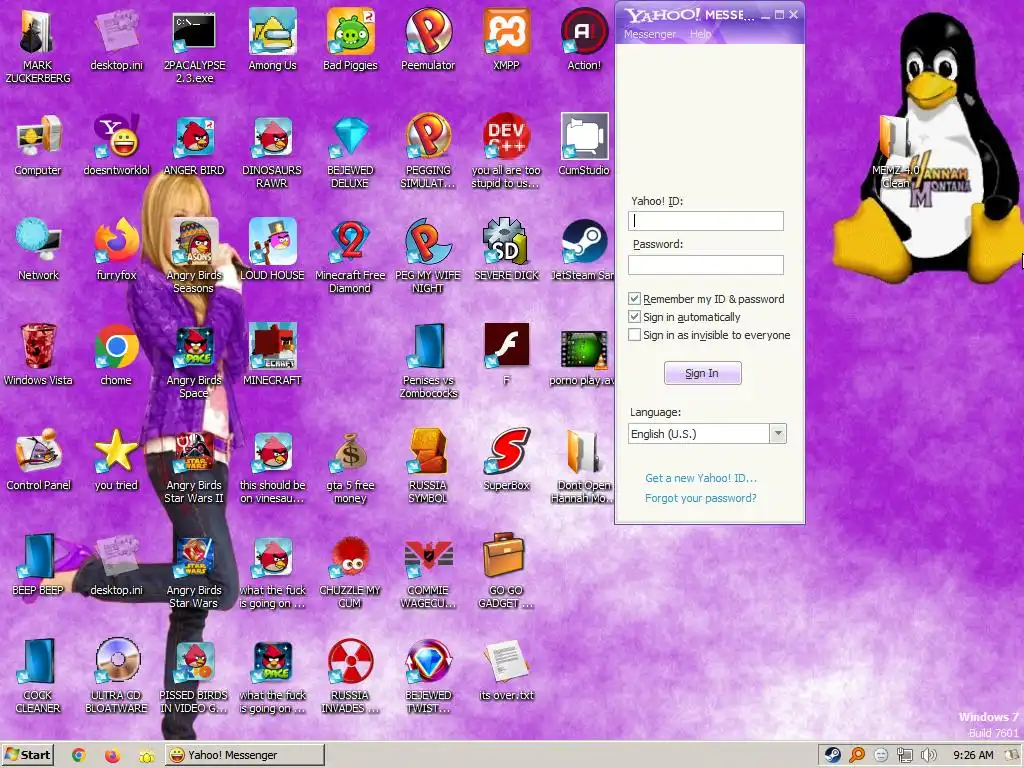Image resolution: width=1024 pixels, height=768 pixels.
Task: Click the Sign In button
Action: tap(703, 373)
